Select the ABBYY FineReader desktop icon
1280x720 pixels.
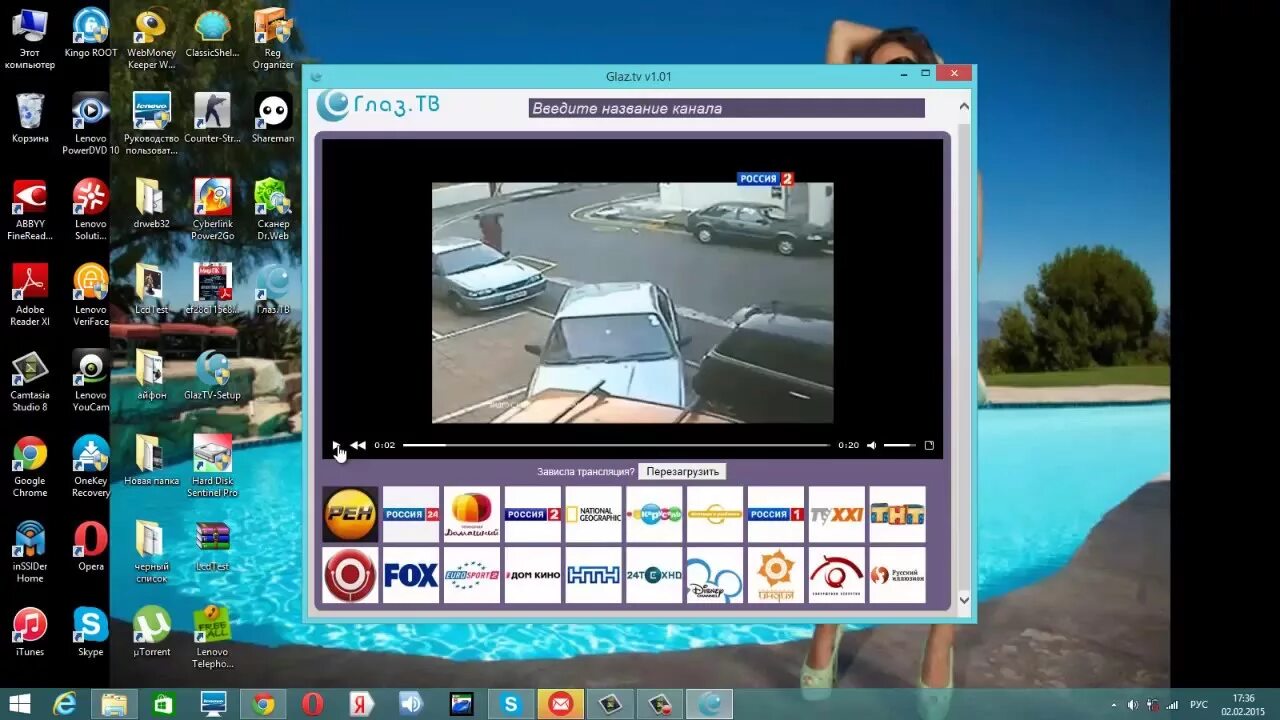30,210
